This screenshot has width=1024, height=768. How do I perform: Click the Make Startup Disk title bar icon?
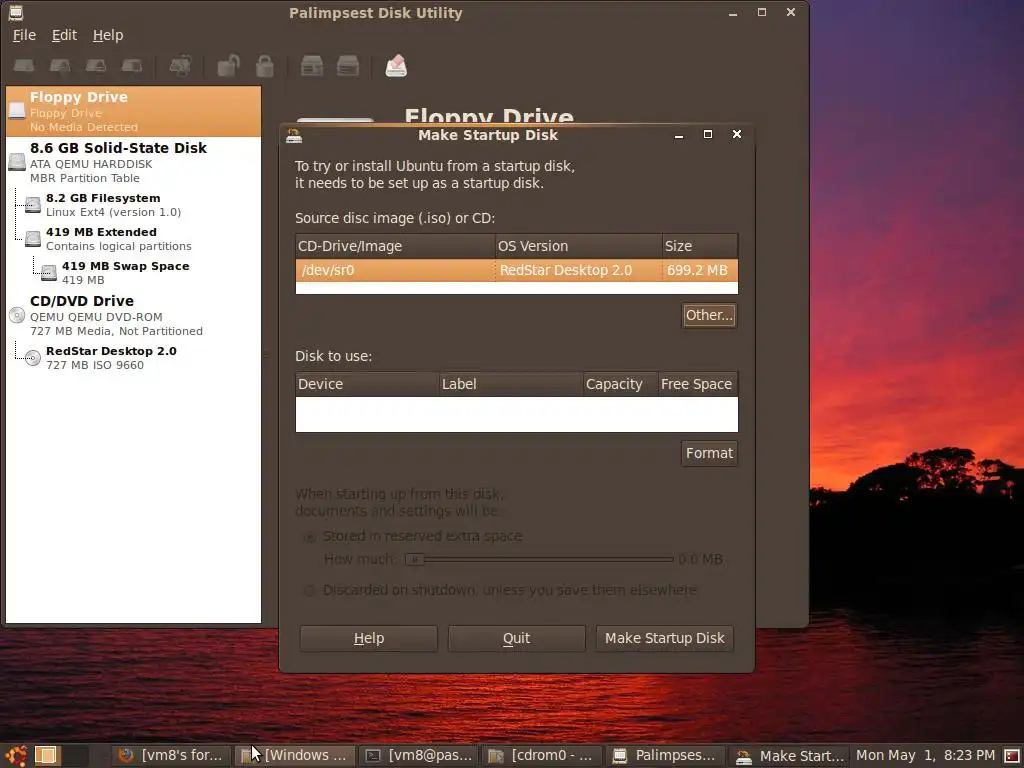294,135
